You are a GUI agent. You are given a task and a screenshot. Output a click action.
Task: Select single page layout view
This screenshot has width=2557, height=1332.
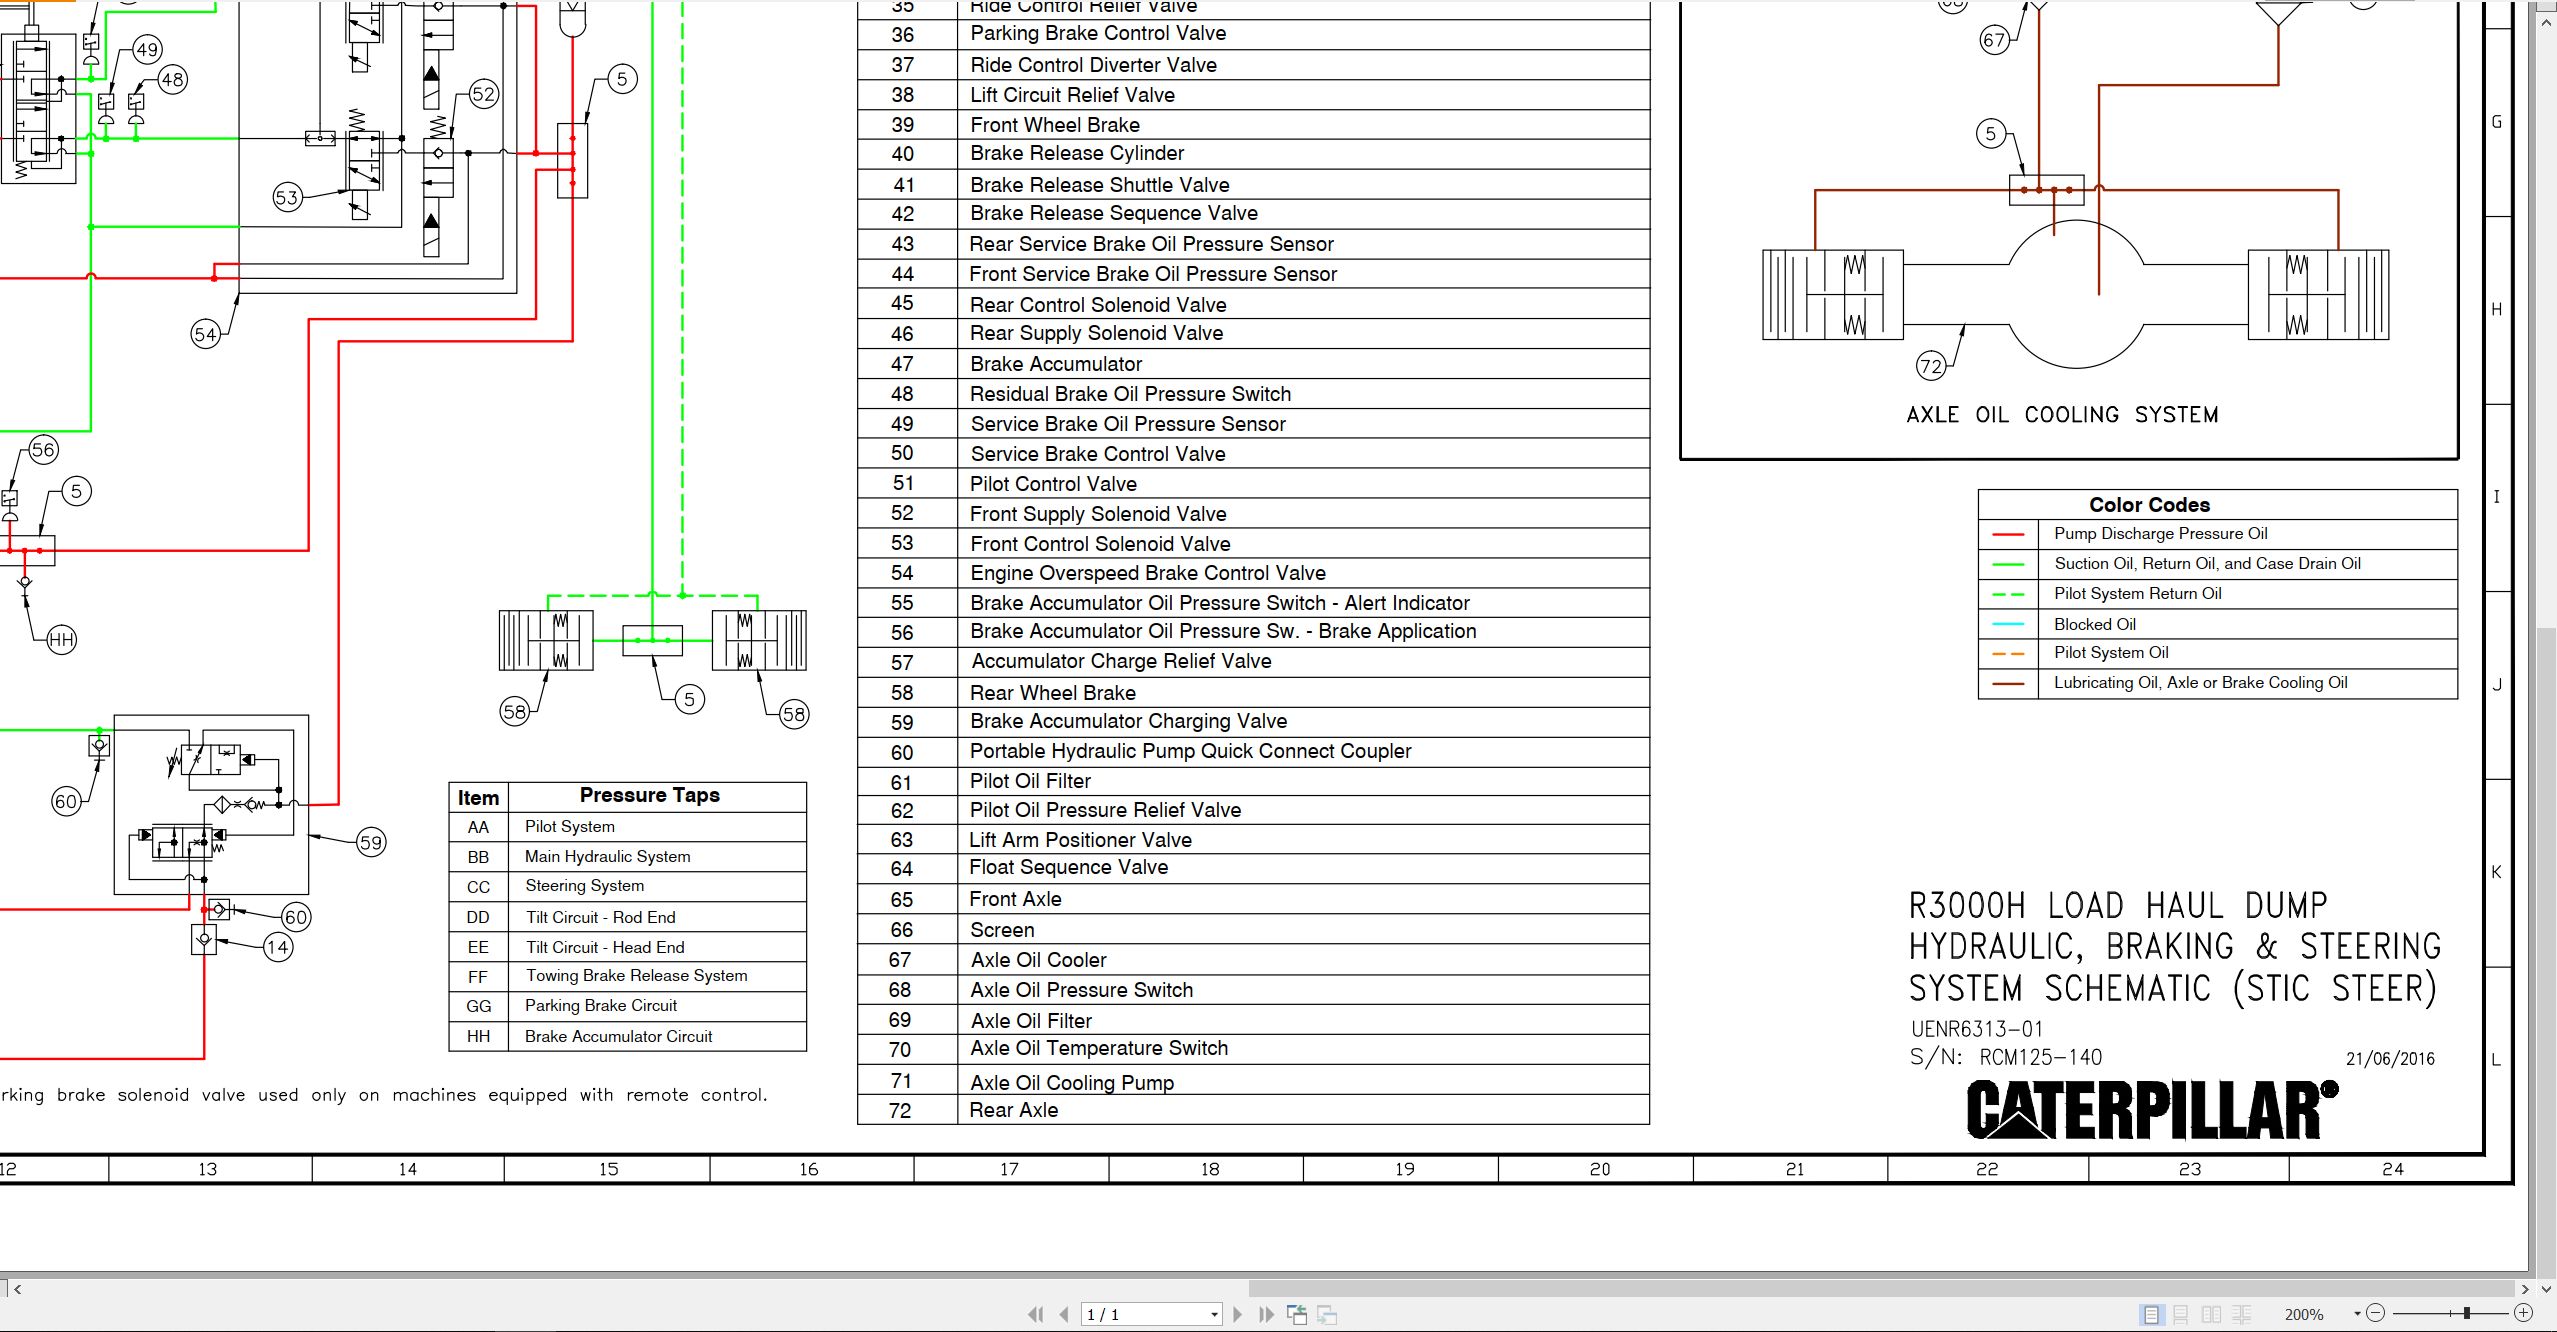click(2151, 1314)
